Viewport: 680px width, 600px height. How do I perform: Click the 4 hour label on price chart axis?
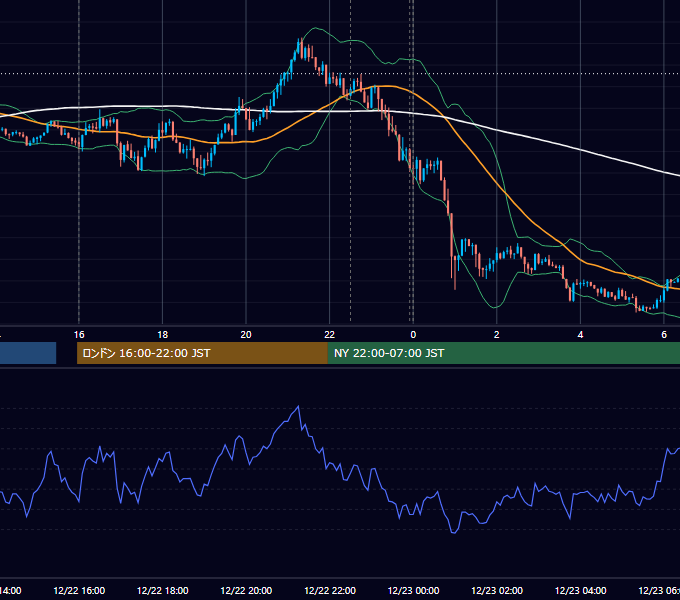pyautogui.click(x=580, y=335)
